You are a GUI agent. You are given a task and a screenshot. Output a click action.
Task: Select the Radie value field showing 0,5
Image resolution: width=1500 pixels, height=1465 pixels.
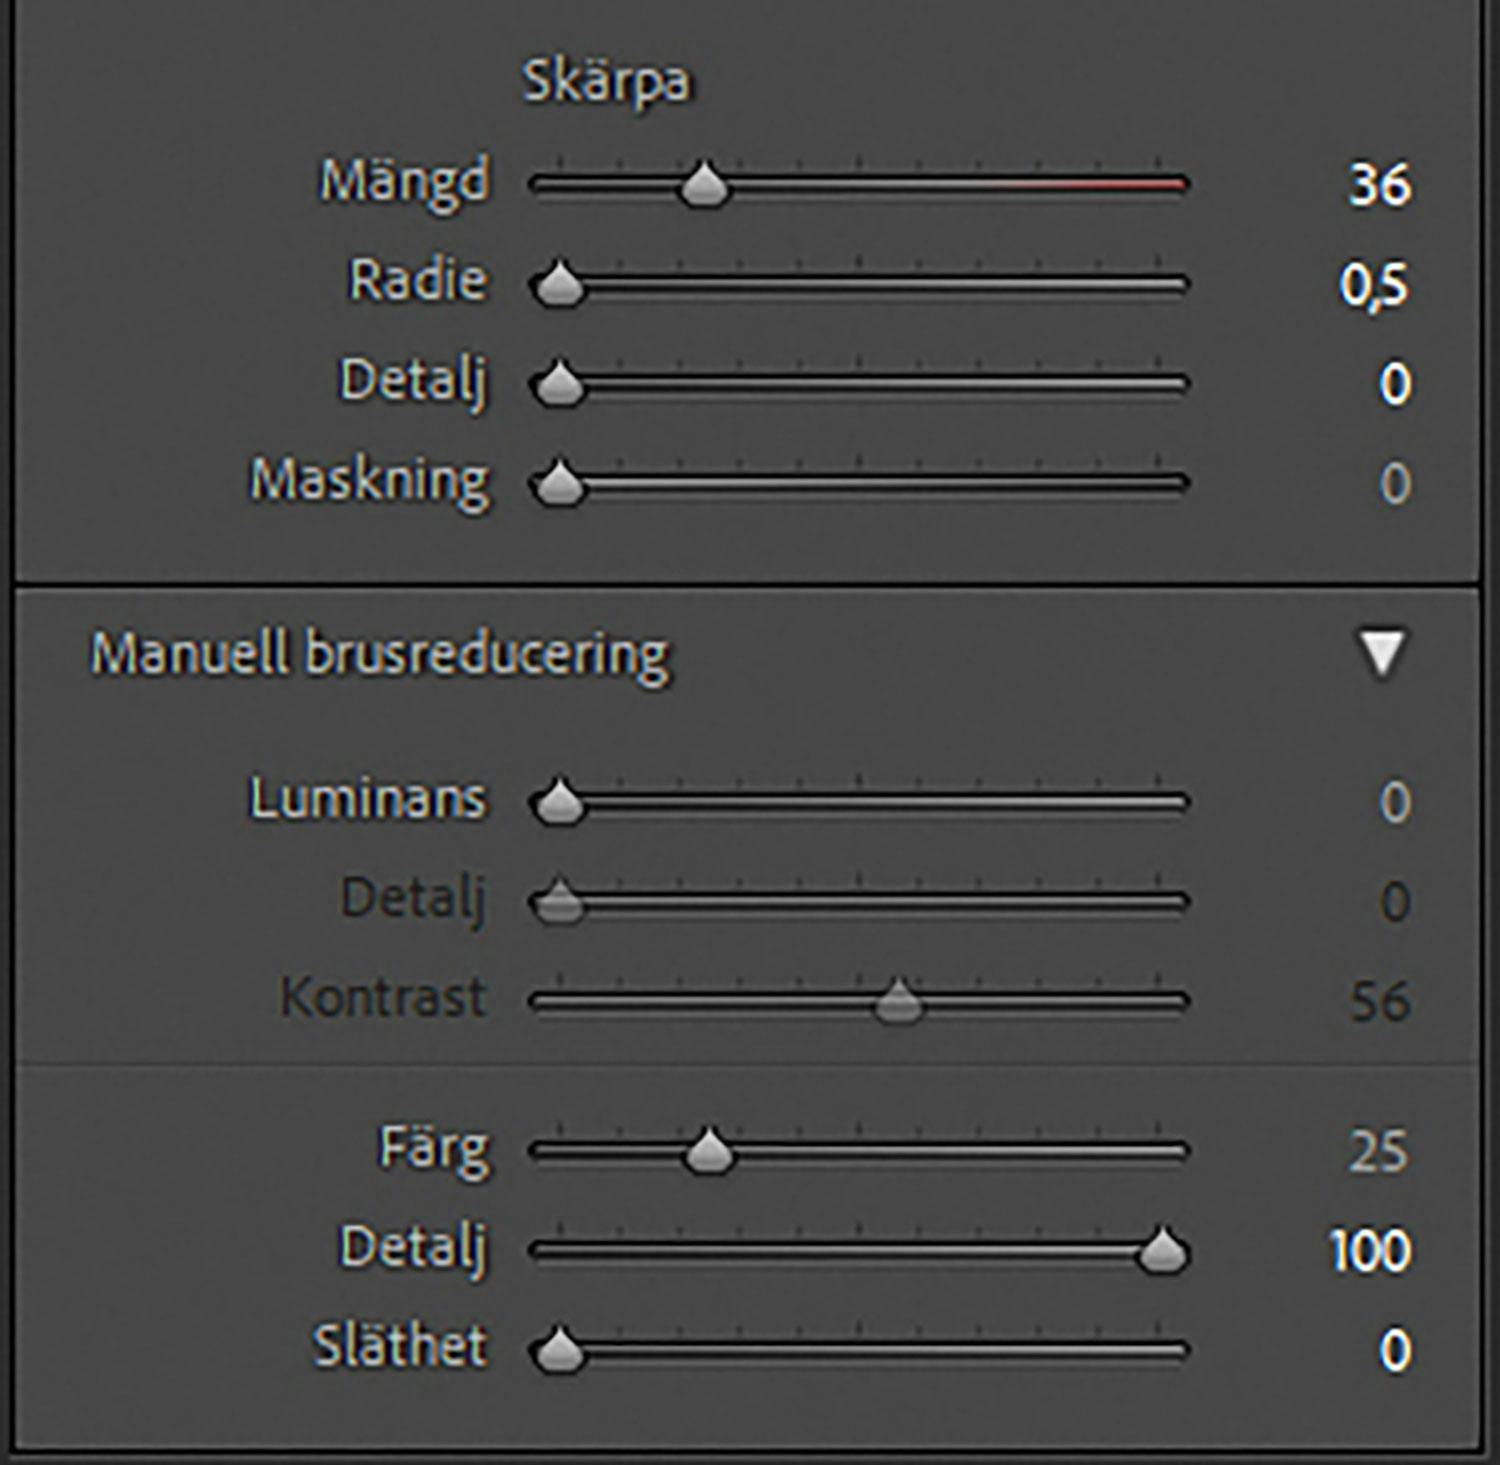tap(1374, 286)
